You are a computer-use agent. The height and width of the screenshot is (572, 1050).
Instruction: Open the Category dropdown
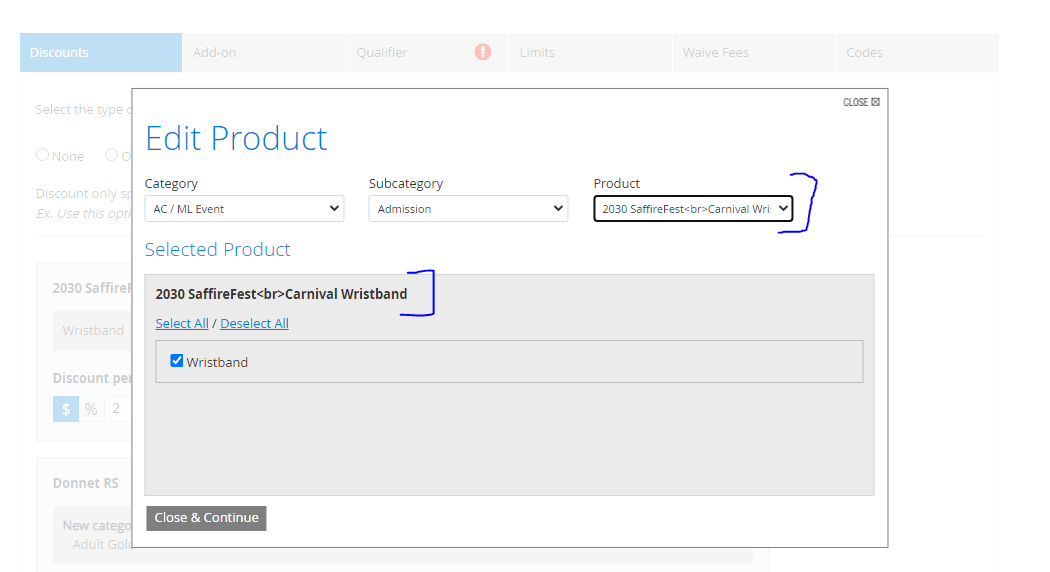point(244,209)
